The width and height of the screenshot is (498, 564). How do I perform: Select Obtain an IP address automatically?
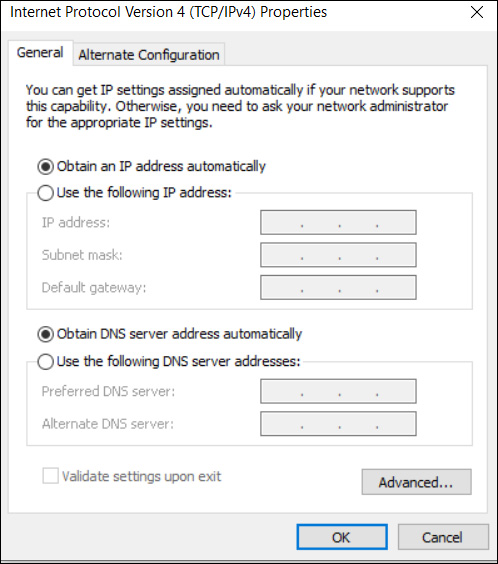46,167
